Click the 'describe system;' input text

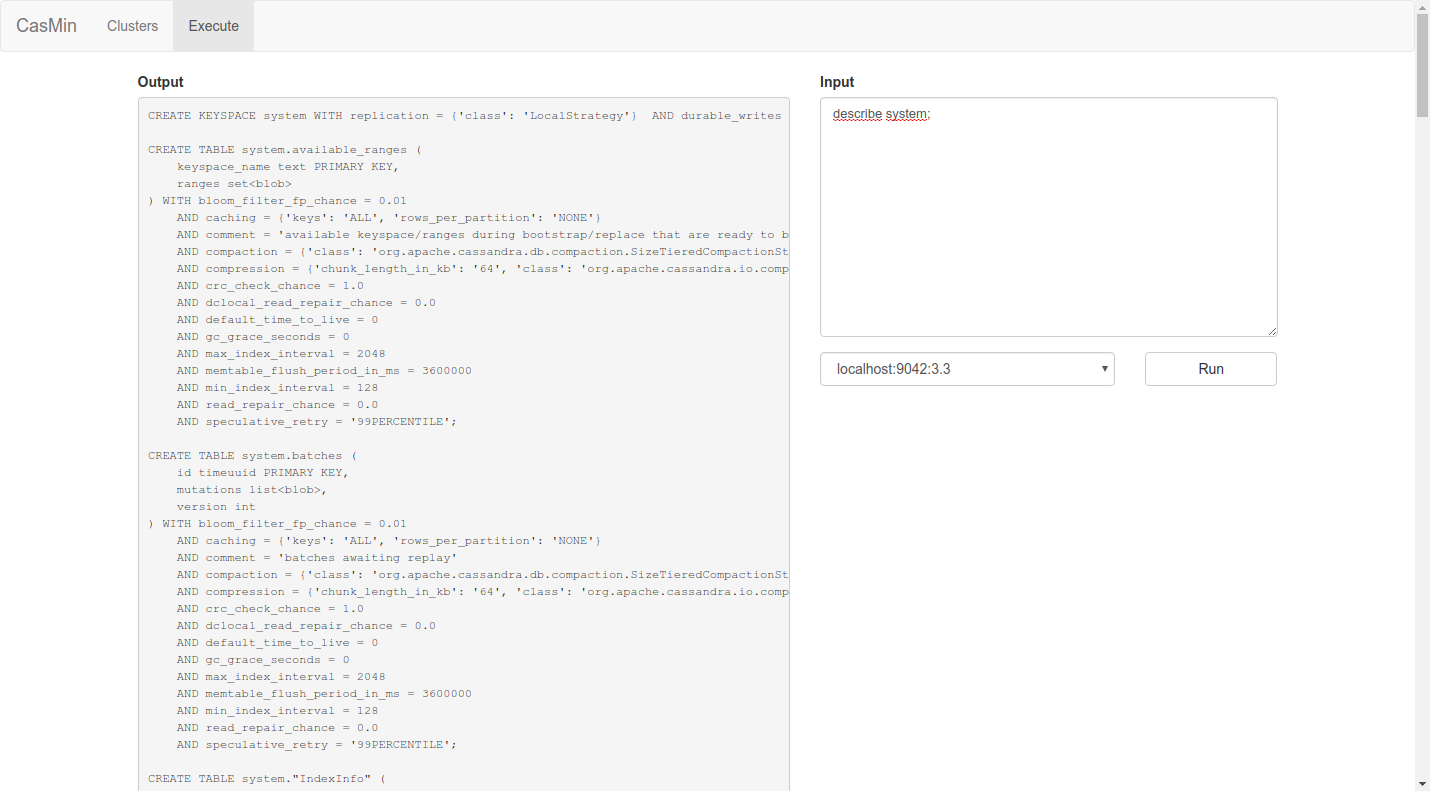pos(881,114)
